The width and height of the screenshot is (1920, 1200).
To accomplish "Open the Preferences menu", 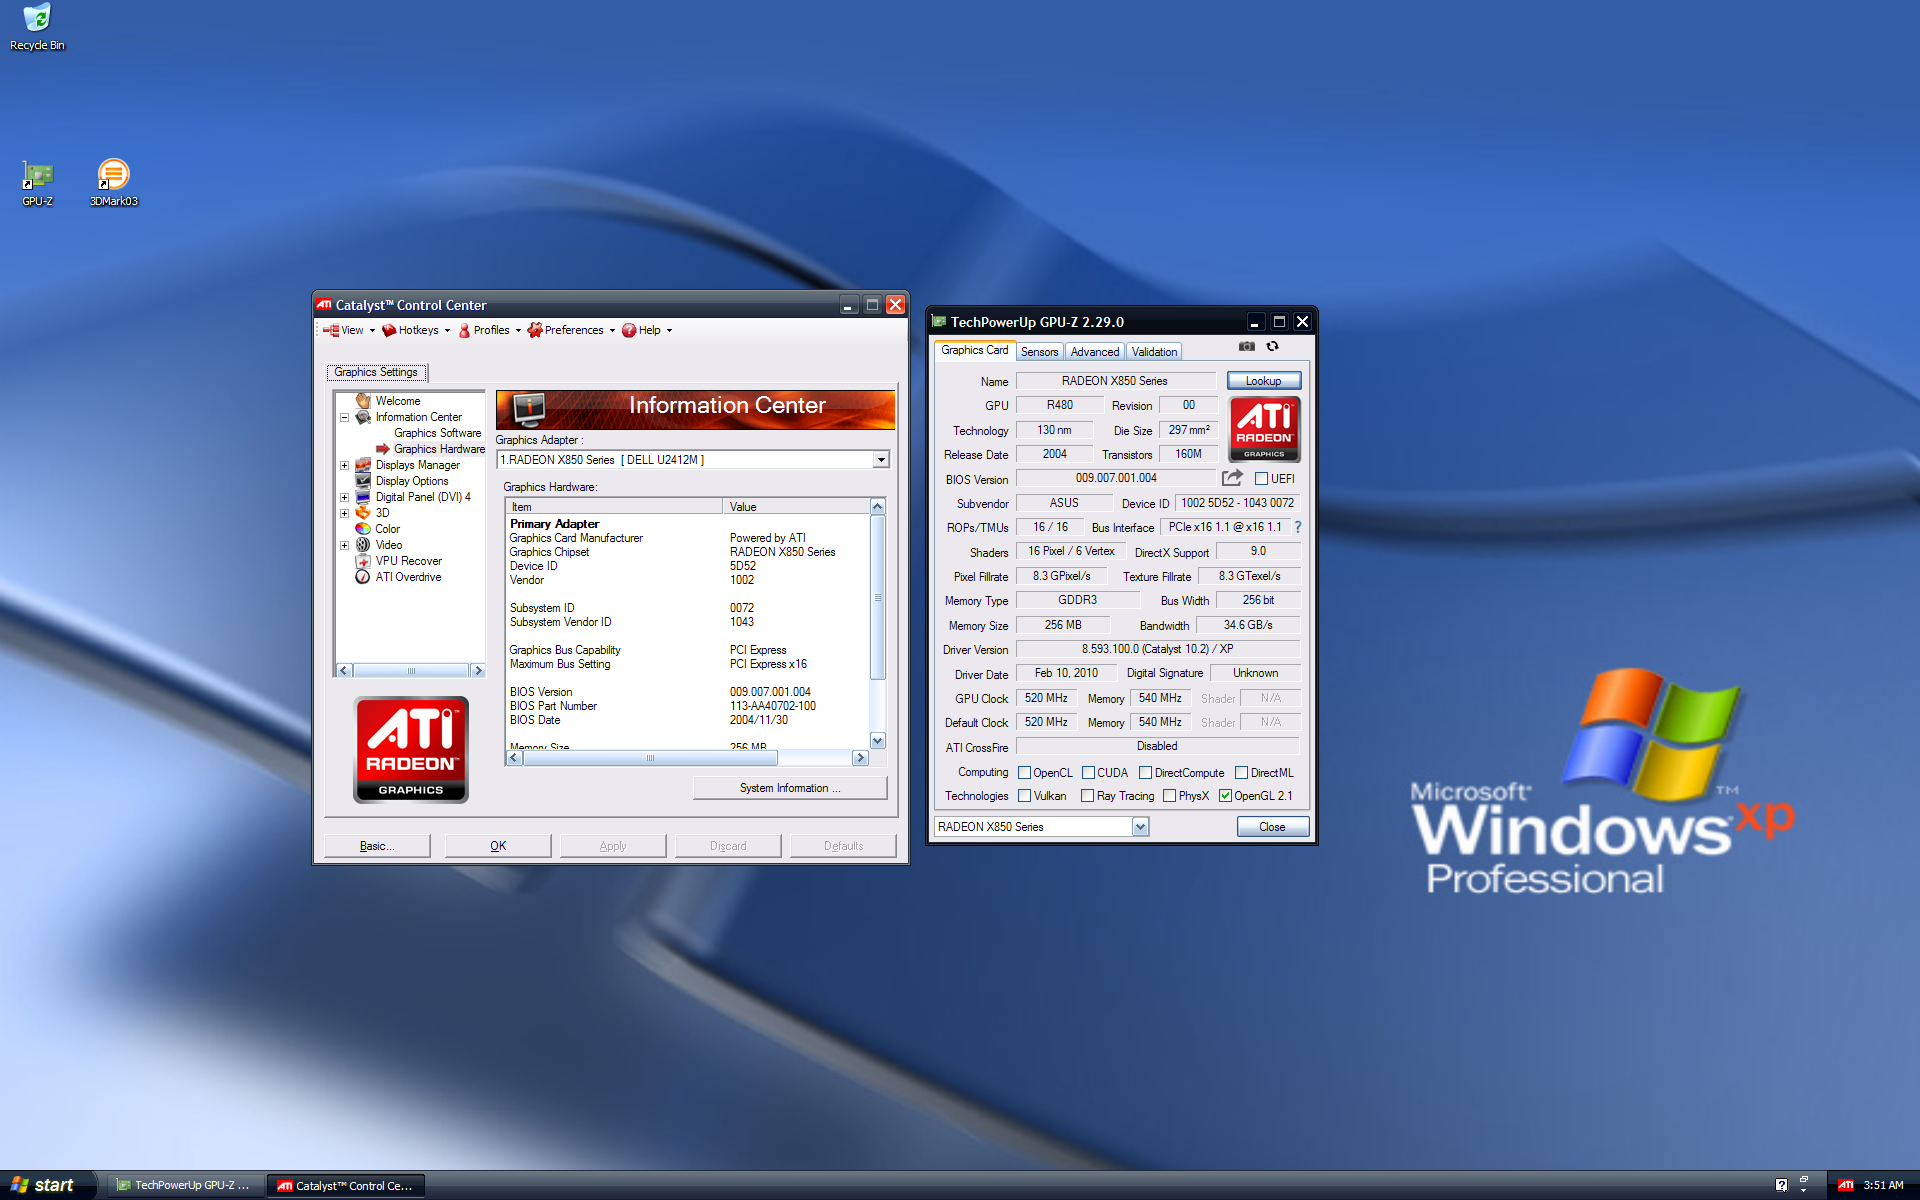I will click(x=573, y=330).
